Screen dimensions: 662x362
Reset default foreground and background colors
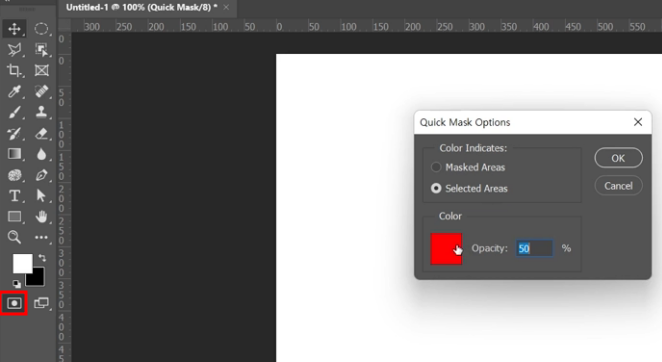16,284
